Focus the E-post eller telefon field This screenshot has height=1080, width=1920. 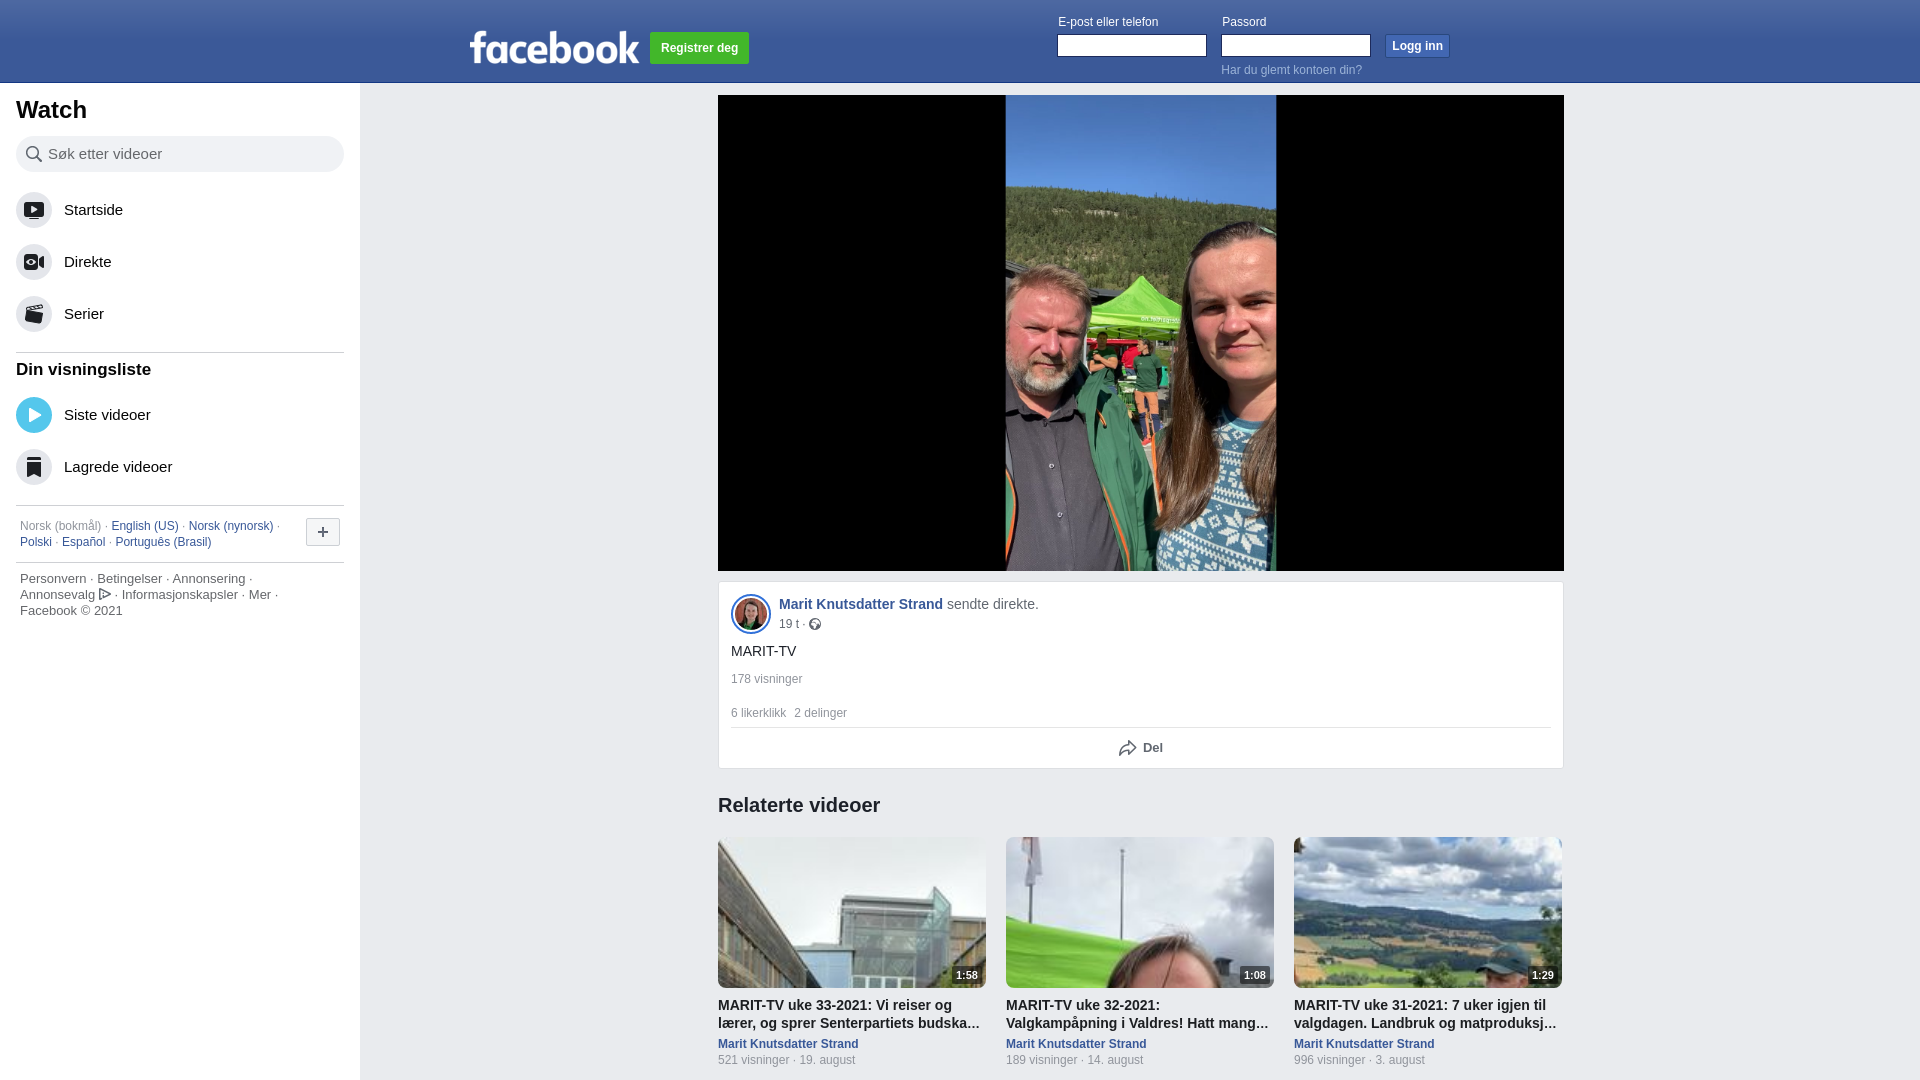click(1132, 46)
